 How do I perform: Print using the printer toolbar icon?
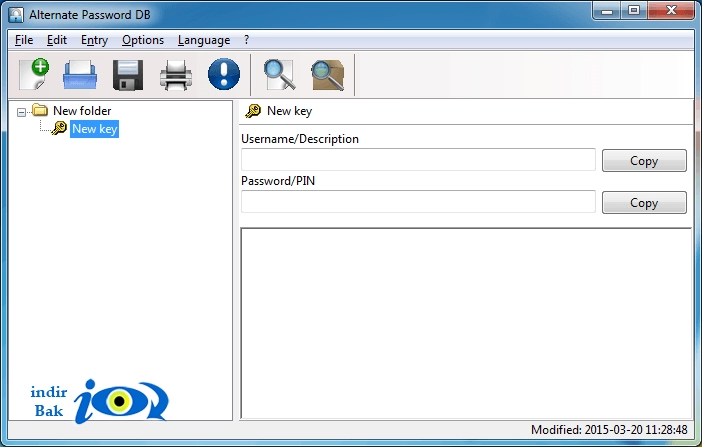pyautogui.click(x=176, y=75)
